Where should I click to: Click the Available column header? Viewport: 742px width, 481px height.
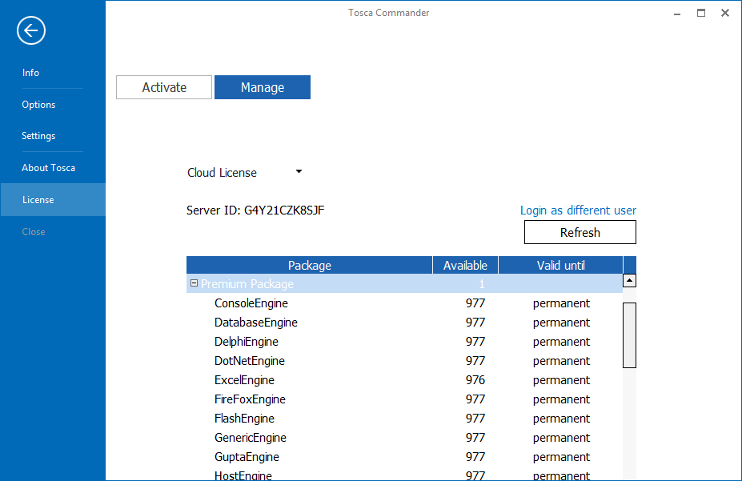pos(465,265)
